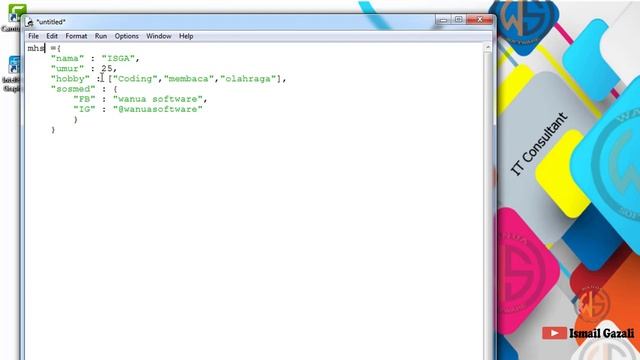Open the Format menu
Screen dimensions: 640x360
click(x=76, y=36)
